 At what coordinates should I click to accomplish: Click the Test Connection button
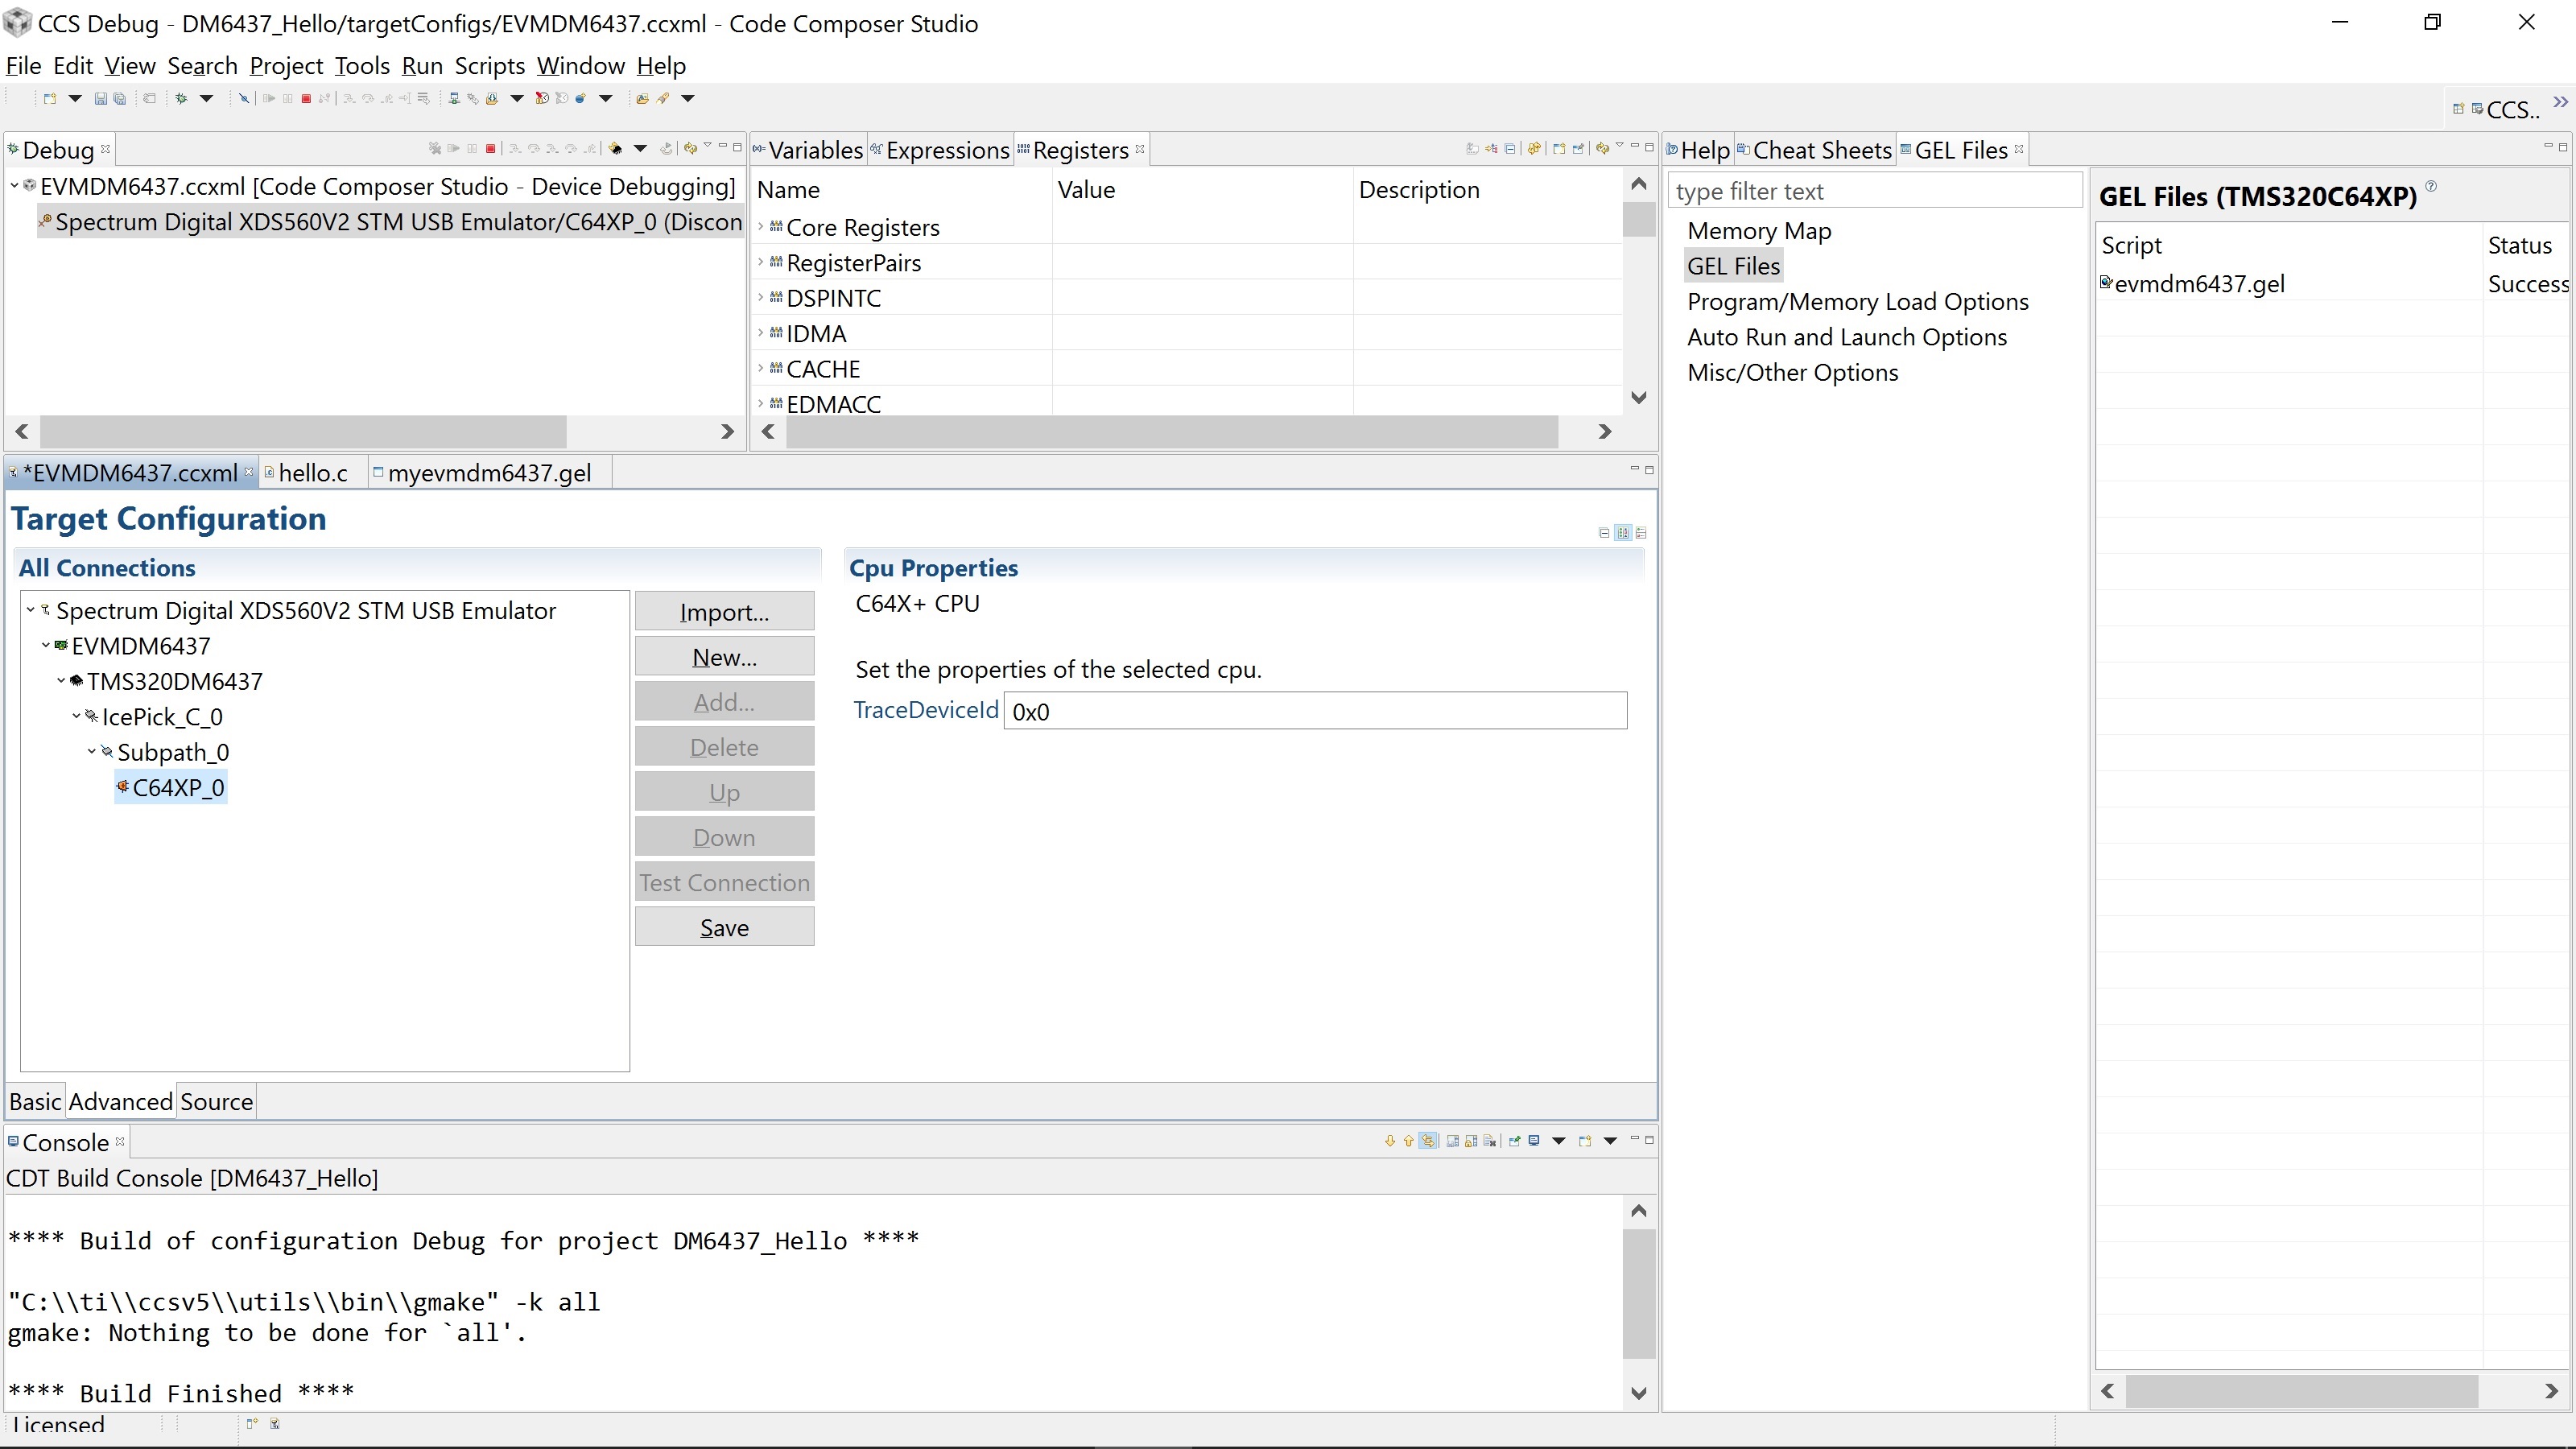[x=724, y=882]
